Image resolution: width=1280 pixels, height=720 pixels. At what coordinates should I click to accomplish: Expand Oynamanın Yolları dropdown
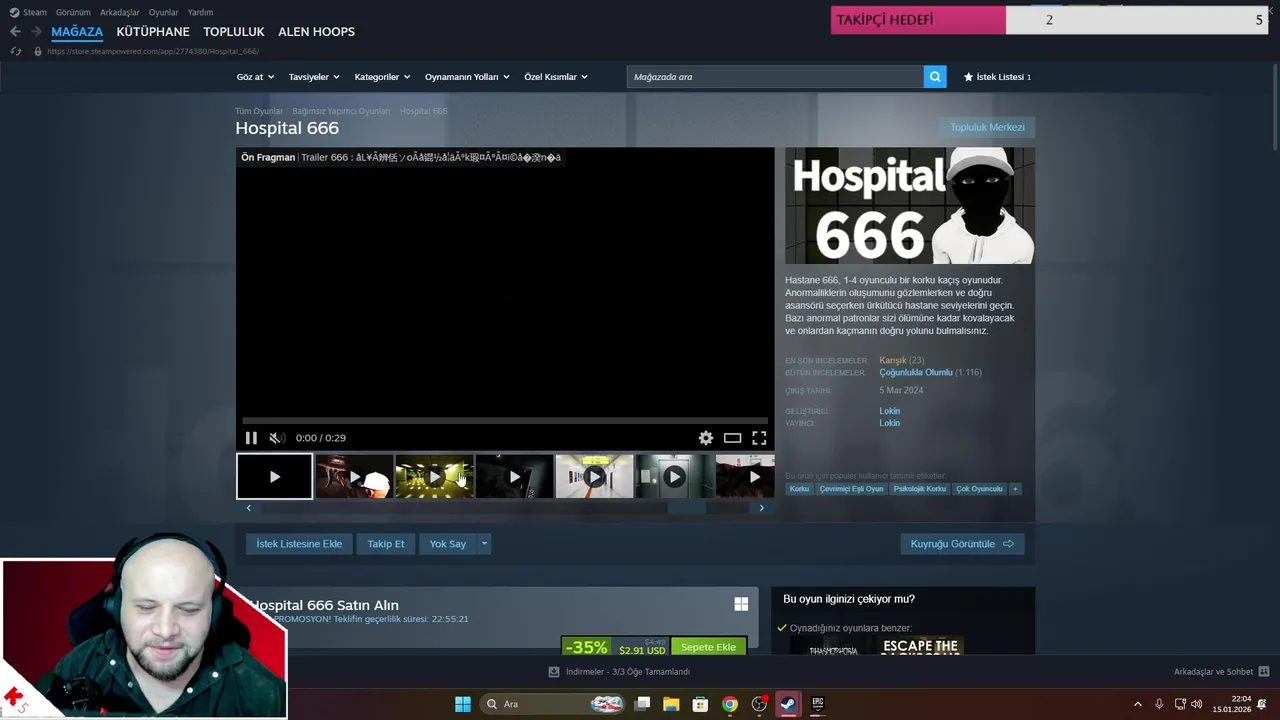pos(467,77)
